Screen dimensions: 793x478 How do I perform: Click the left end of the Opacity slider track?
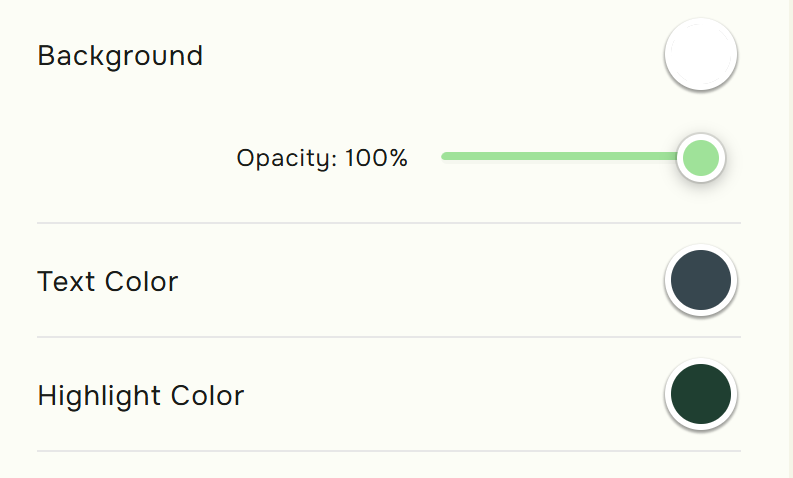tap(445, 156)
